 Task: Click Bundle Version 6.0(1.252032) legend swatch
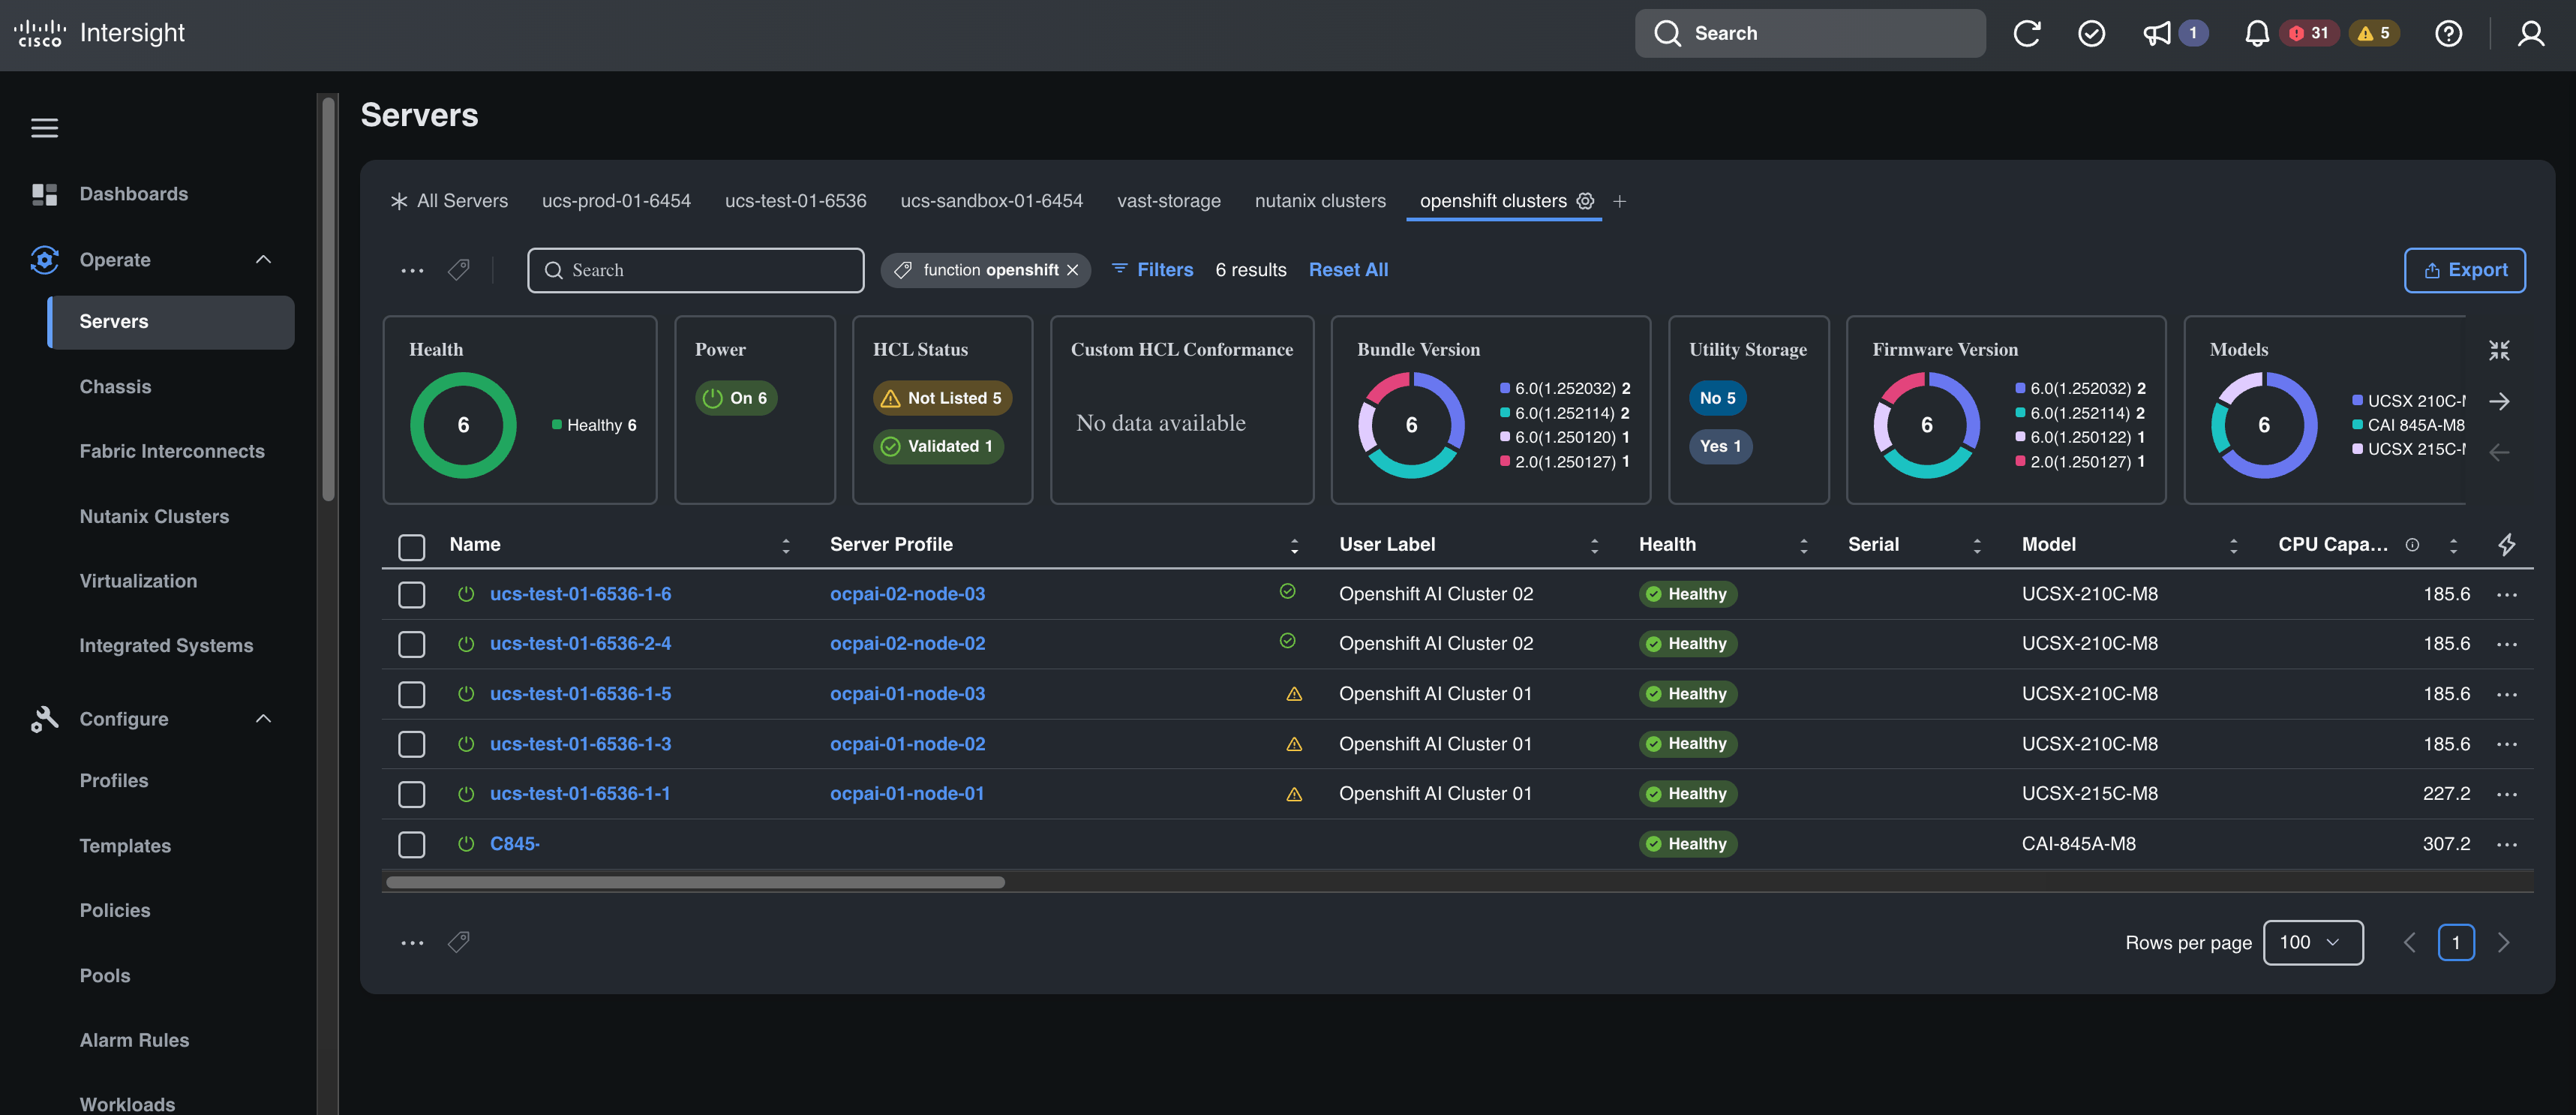pyautogui.click(x=1504, y=388)
